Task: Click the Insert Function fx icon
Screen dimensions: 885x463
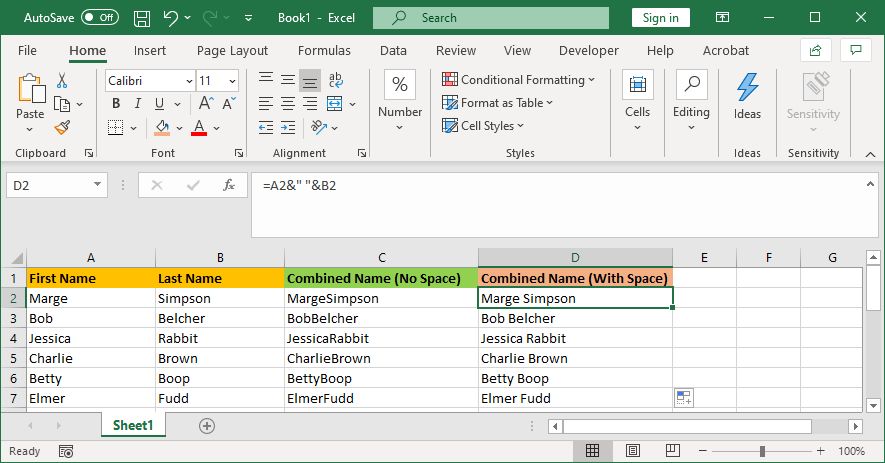Action: (x=229, y=185)
